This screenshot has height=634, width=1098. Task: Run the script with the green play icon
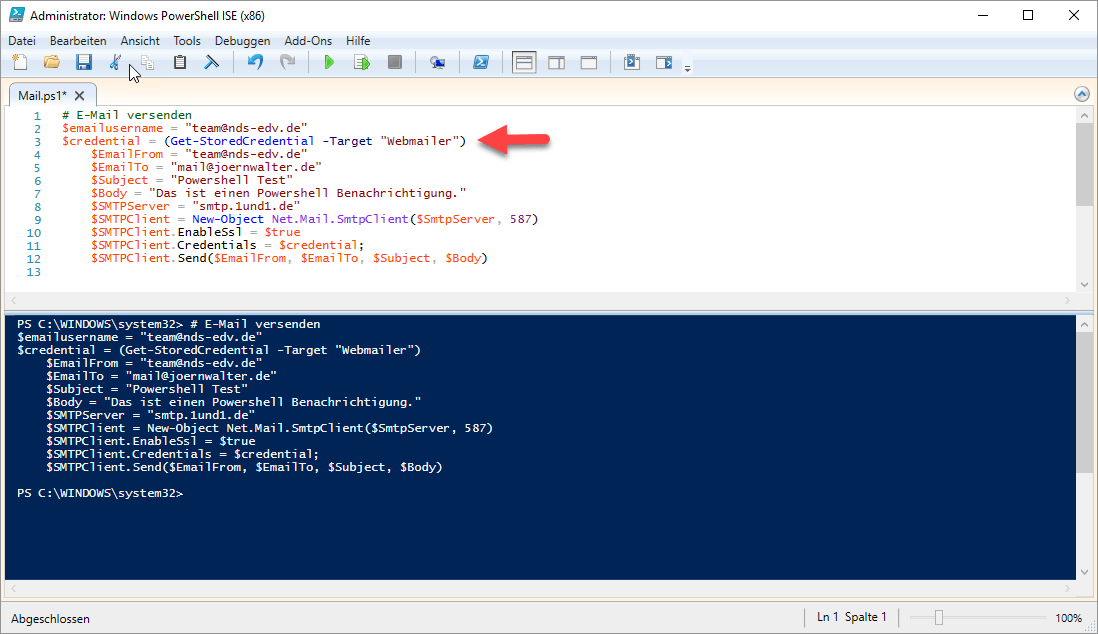329,63
